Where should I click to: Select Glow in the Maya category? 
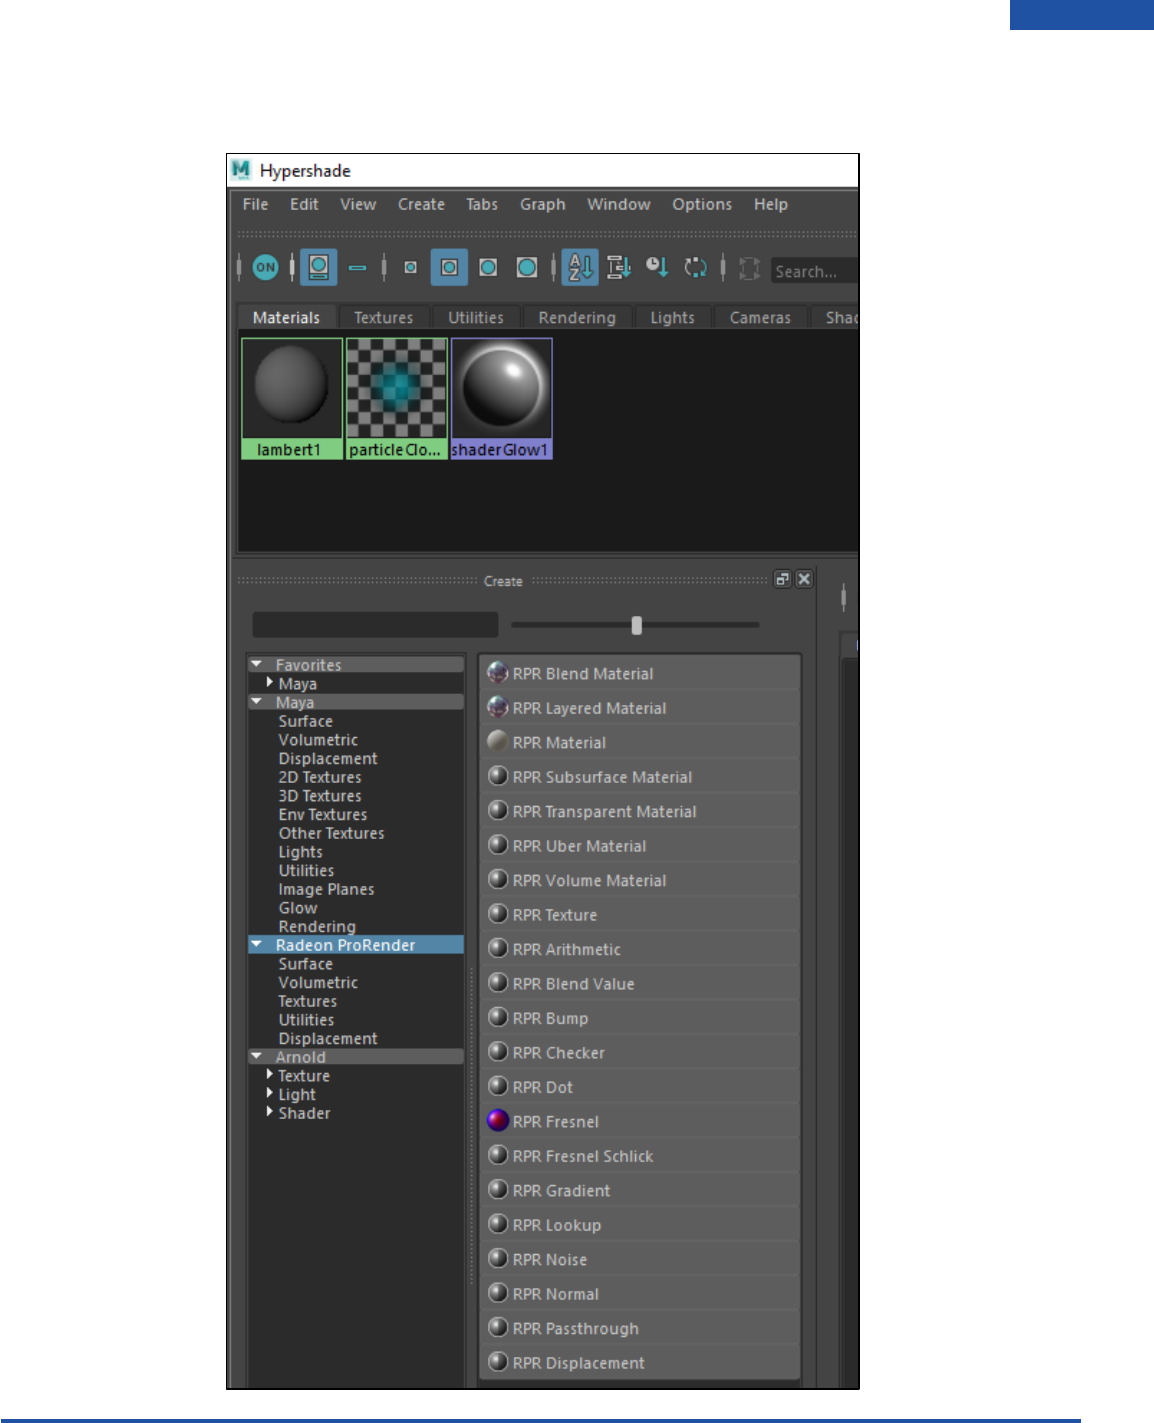298,908
